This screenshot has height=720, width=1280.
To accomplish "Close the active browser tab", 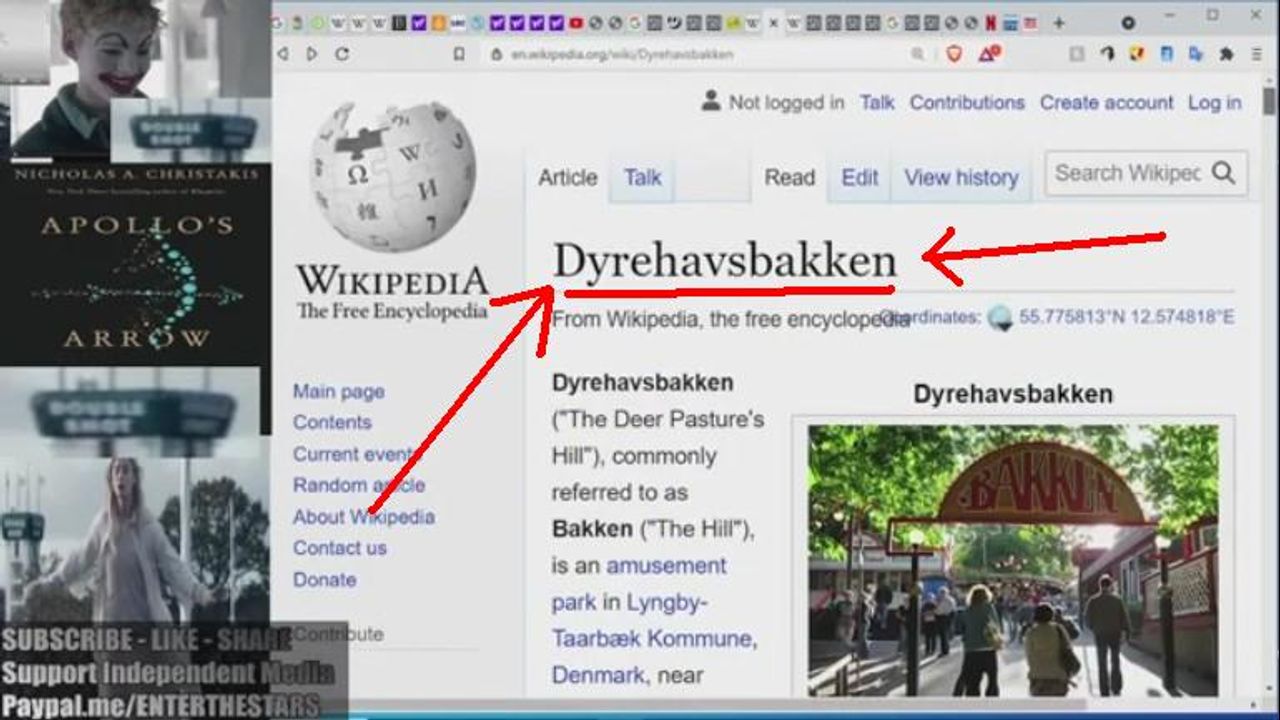I will (772, 22).
